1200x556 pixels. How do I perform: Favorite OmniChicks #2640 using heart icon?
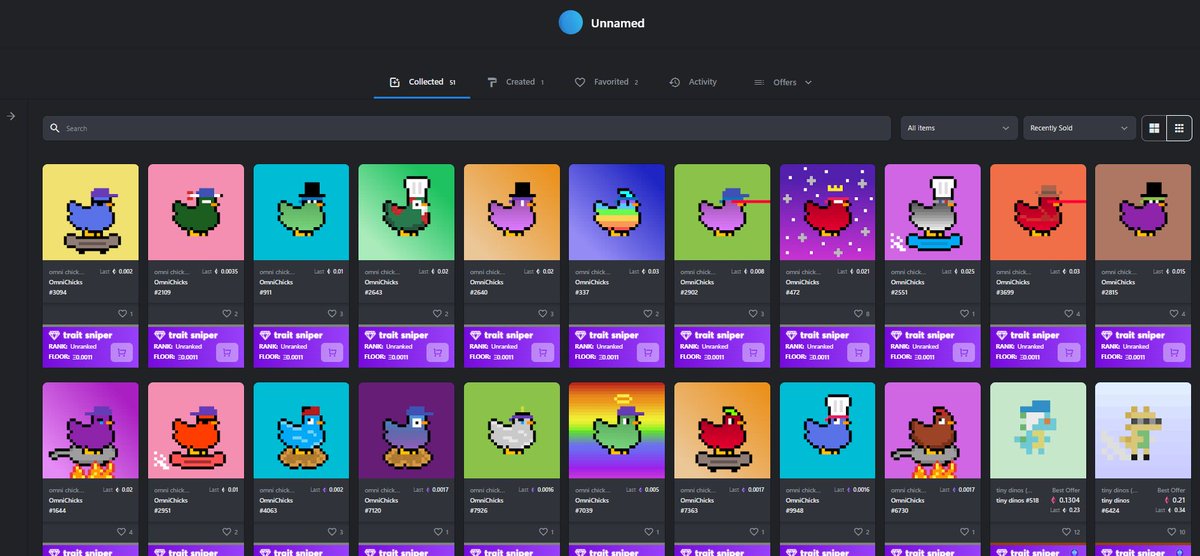pyautogui.click(x=543, y=314)
